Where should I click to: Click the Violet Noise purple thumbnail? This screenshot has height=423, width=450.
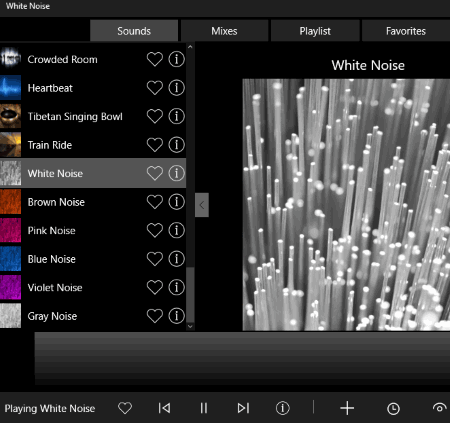pyautogui.click(x=10, y=287)
